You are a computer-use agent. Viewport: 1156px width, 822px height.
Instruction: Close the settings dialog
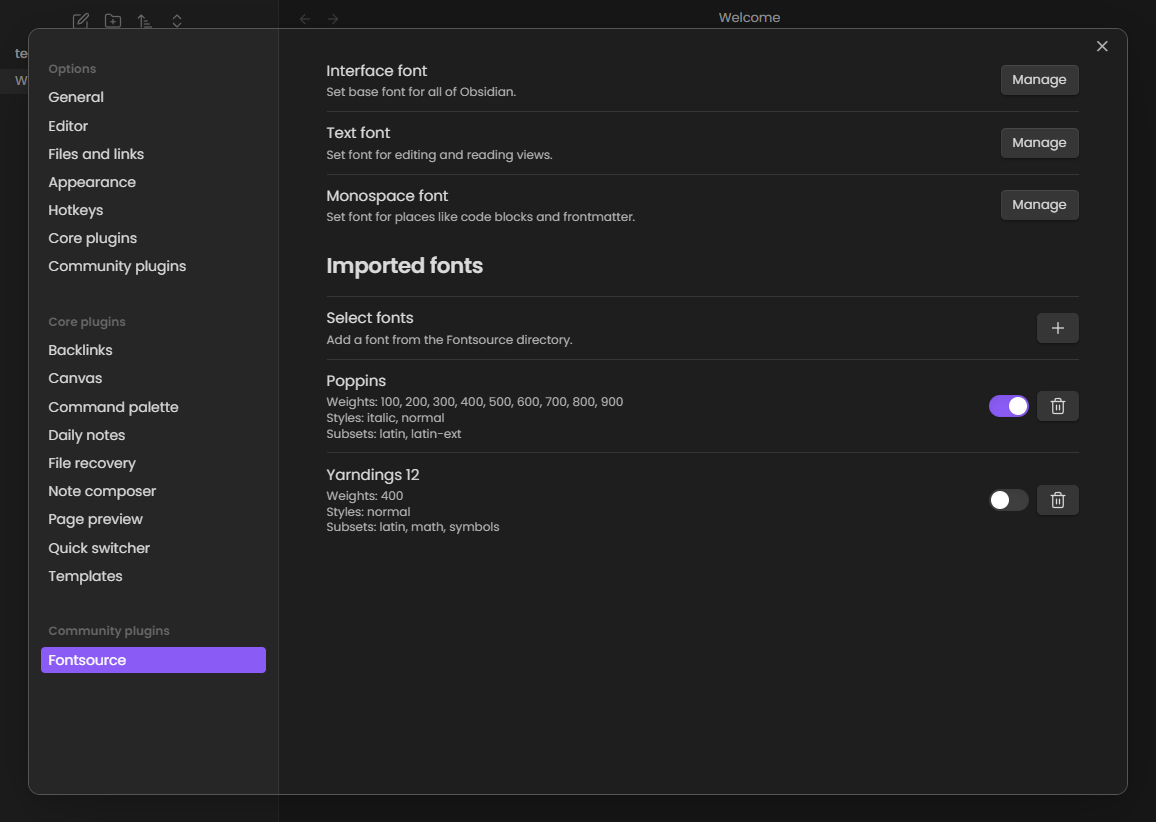[x=1102, y=47]
